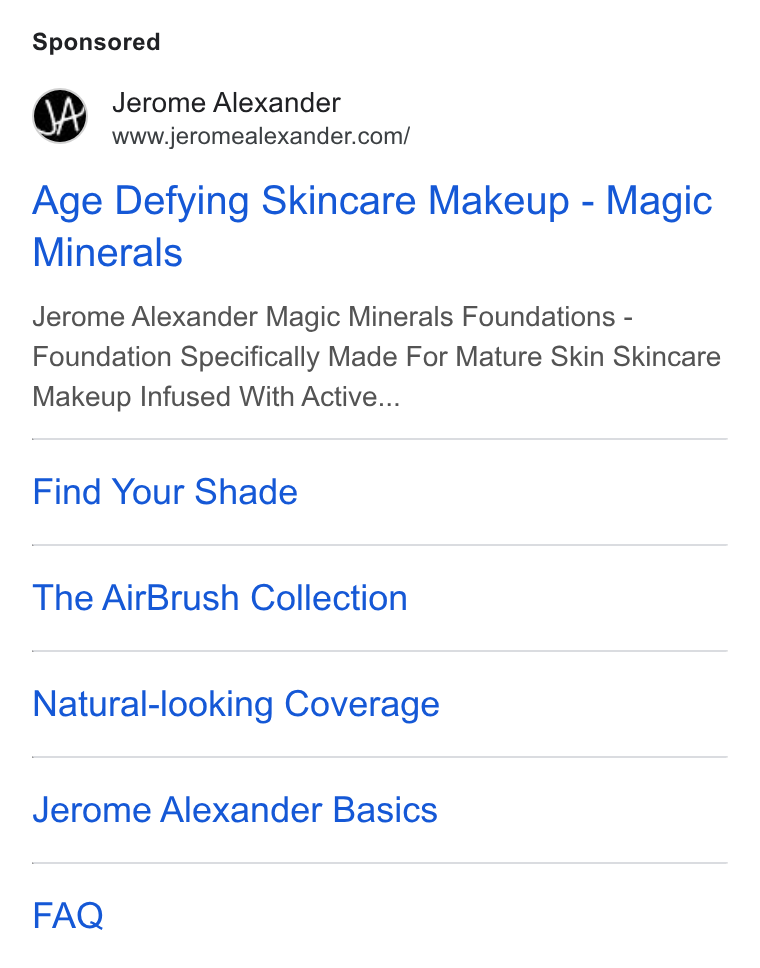Image resolution: width=760 pixels, height=968 pixels.
Task: Open the Jerome Alexander Basics sitelink
Action: click(235, 810)
